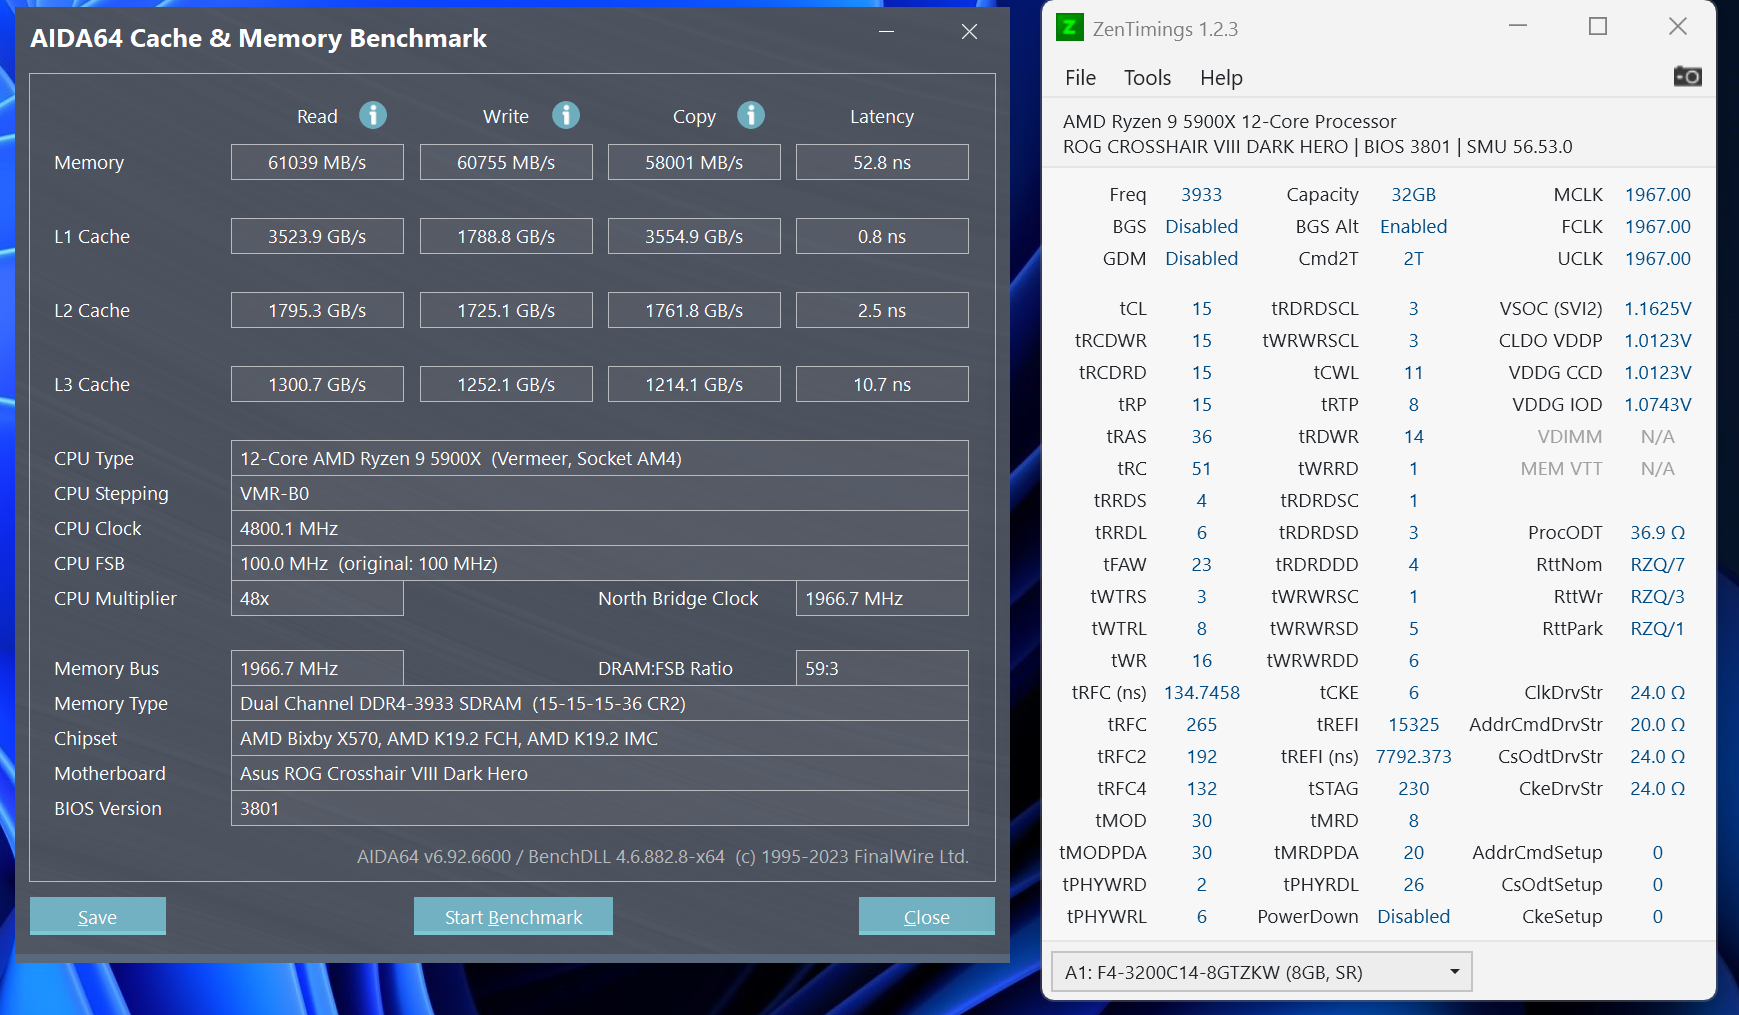Open the memory module A1 dropdown
The height and width of the screenshot is (1015, 1739).
point(1262,972)
